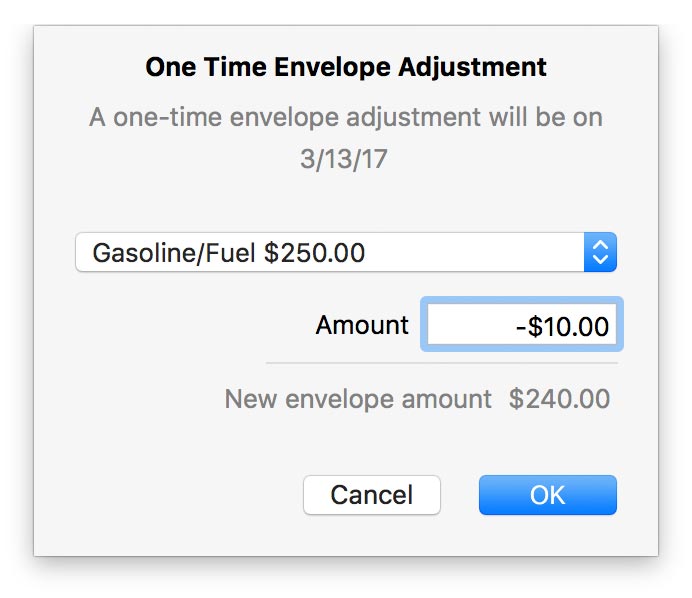Screen dimensions: 692x598
Task: Click the divider line below Amount field
Action: coord(440,362)
